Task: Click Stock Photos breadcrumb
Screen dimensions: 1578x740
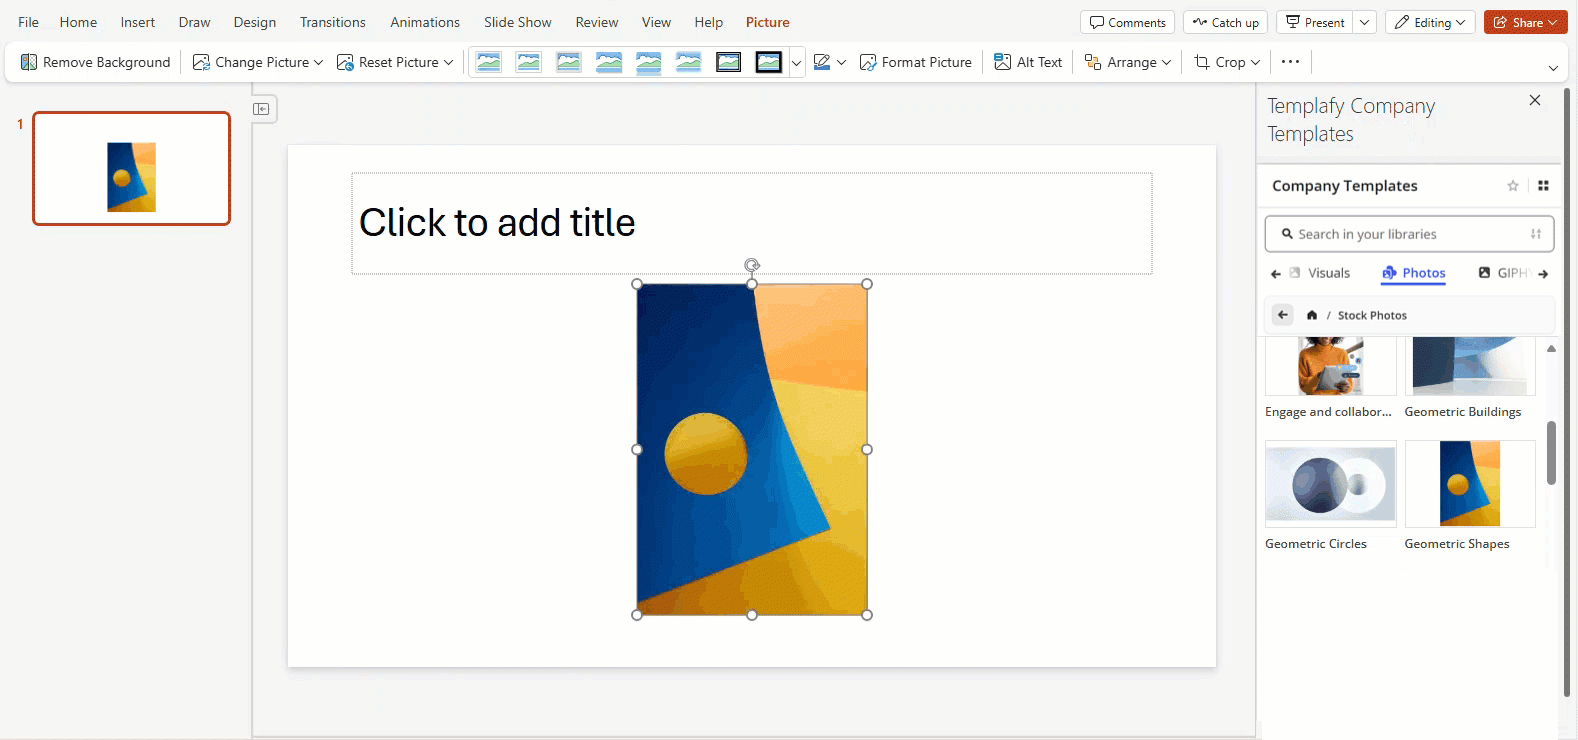Action: [x=1372, y=315]
